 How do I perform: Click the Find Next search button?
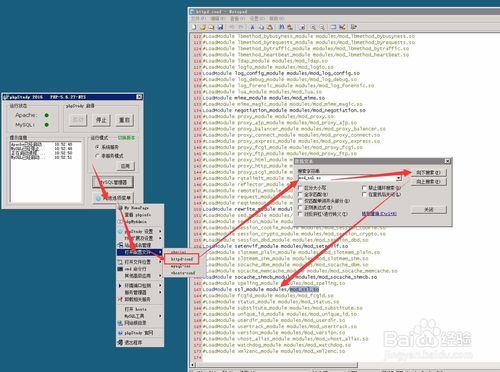click(x=428, y=173)
